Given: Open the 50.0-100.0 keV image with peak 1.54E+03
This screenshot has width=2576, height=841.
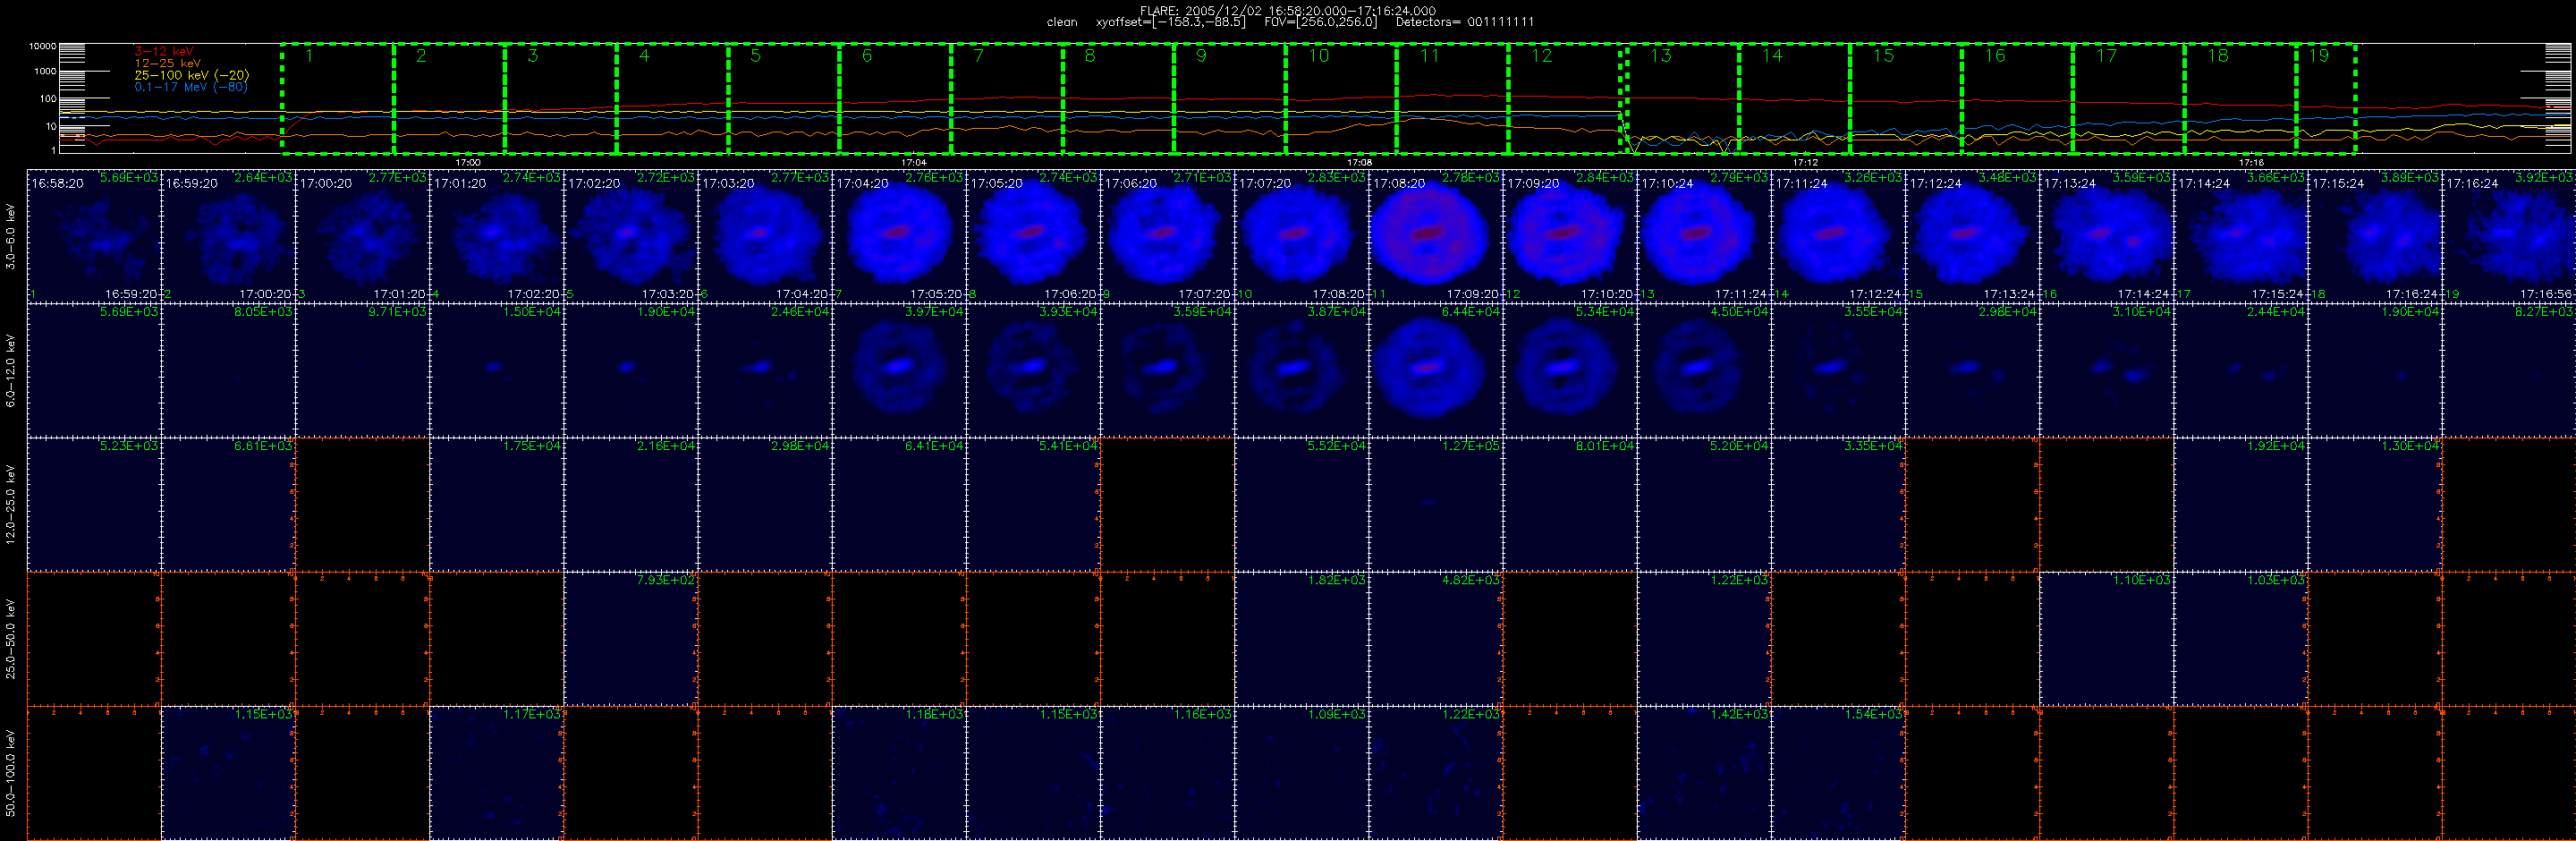Looking at the screenshot, I should 1838,773.
